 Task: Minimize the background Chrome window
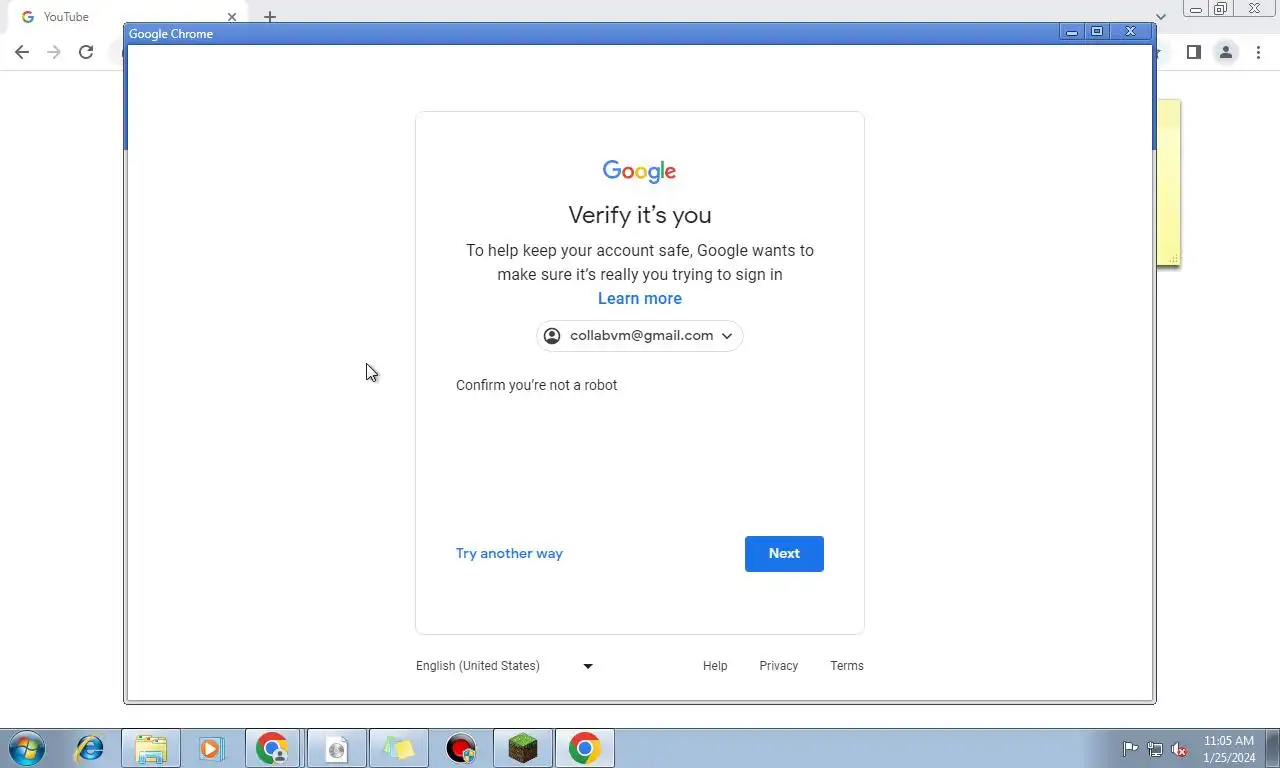tap(1196, 9)
